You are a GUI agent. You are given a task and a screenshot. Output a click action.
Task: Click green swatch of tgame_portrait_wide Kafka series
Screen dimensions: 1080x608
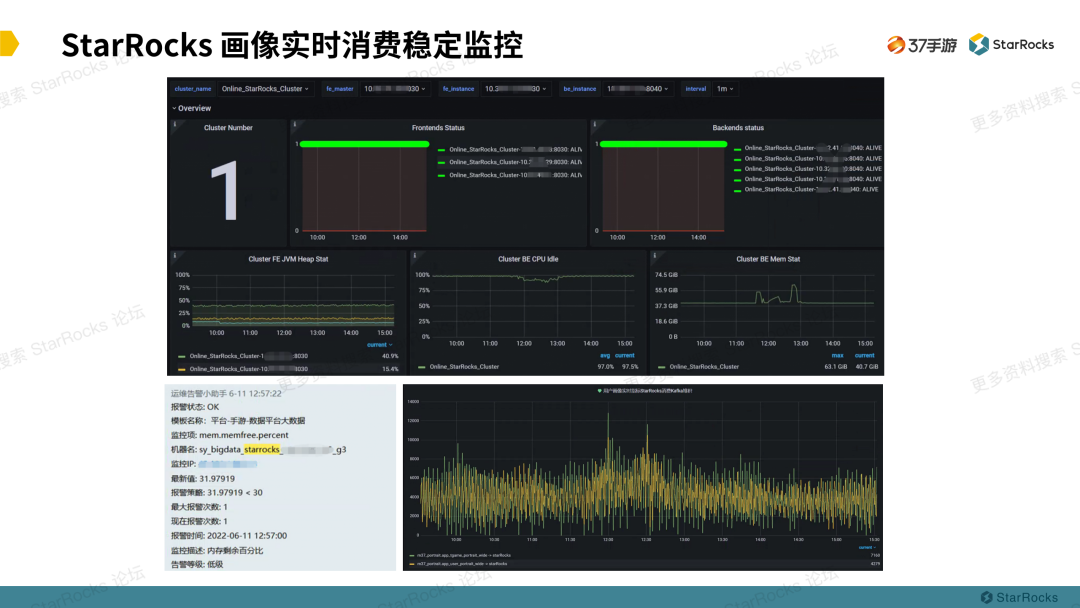[412, 556]
